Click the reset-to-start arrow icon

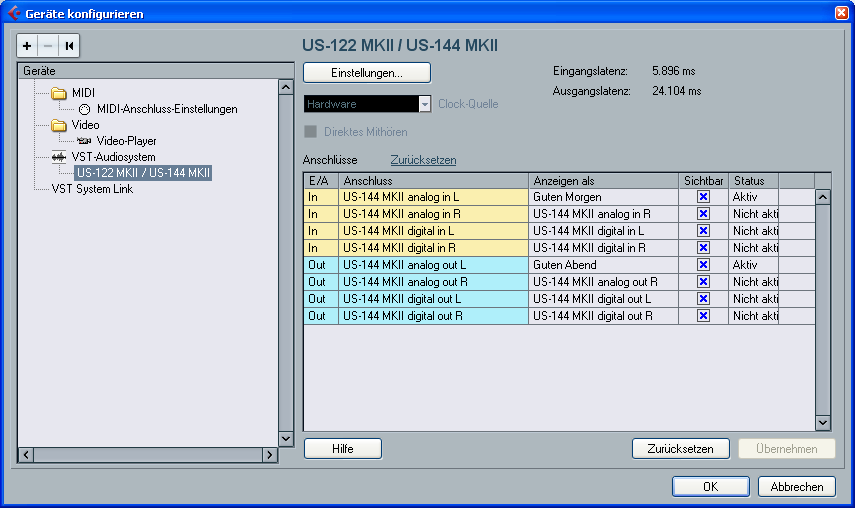[69, 46]
